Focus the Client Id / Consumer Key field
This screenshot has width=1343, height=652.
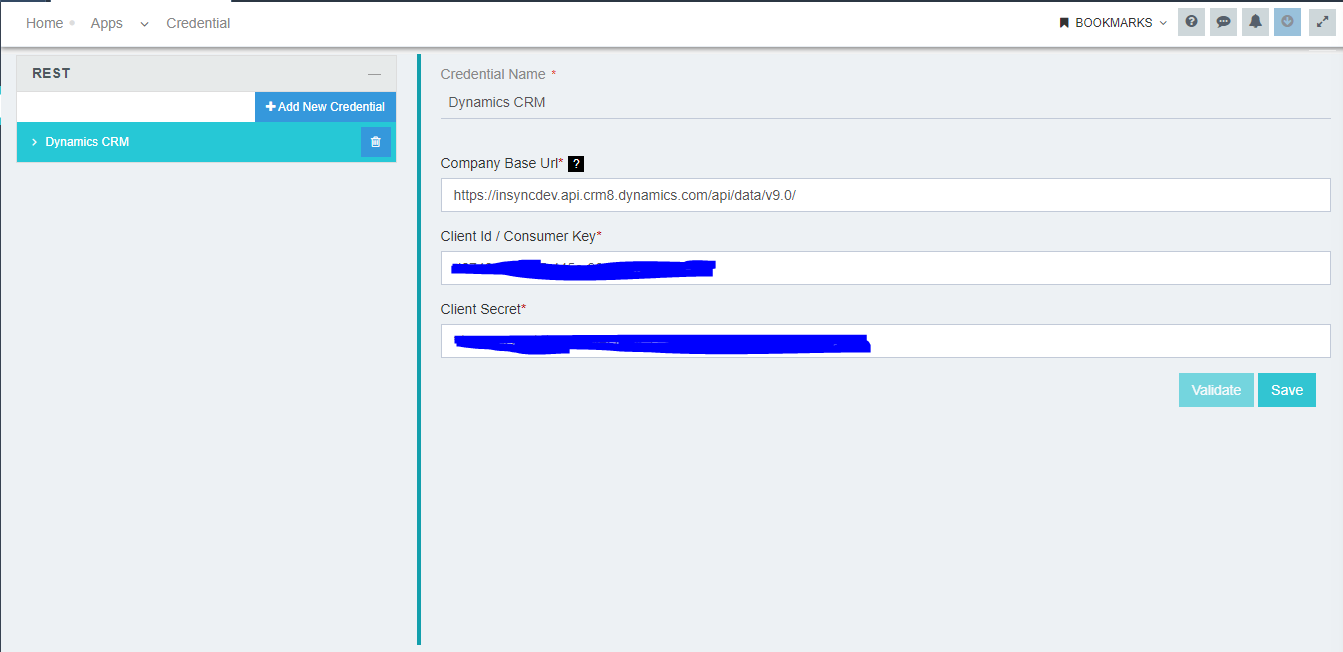(885, 268)
